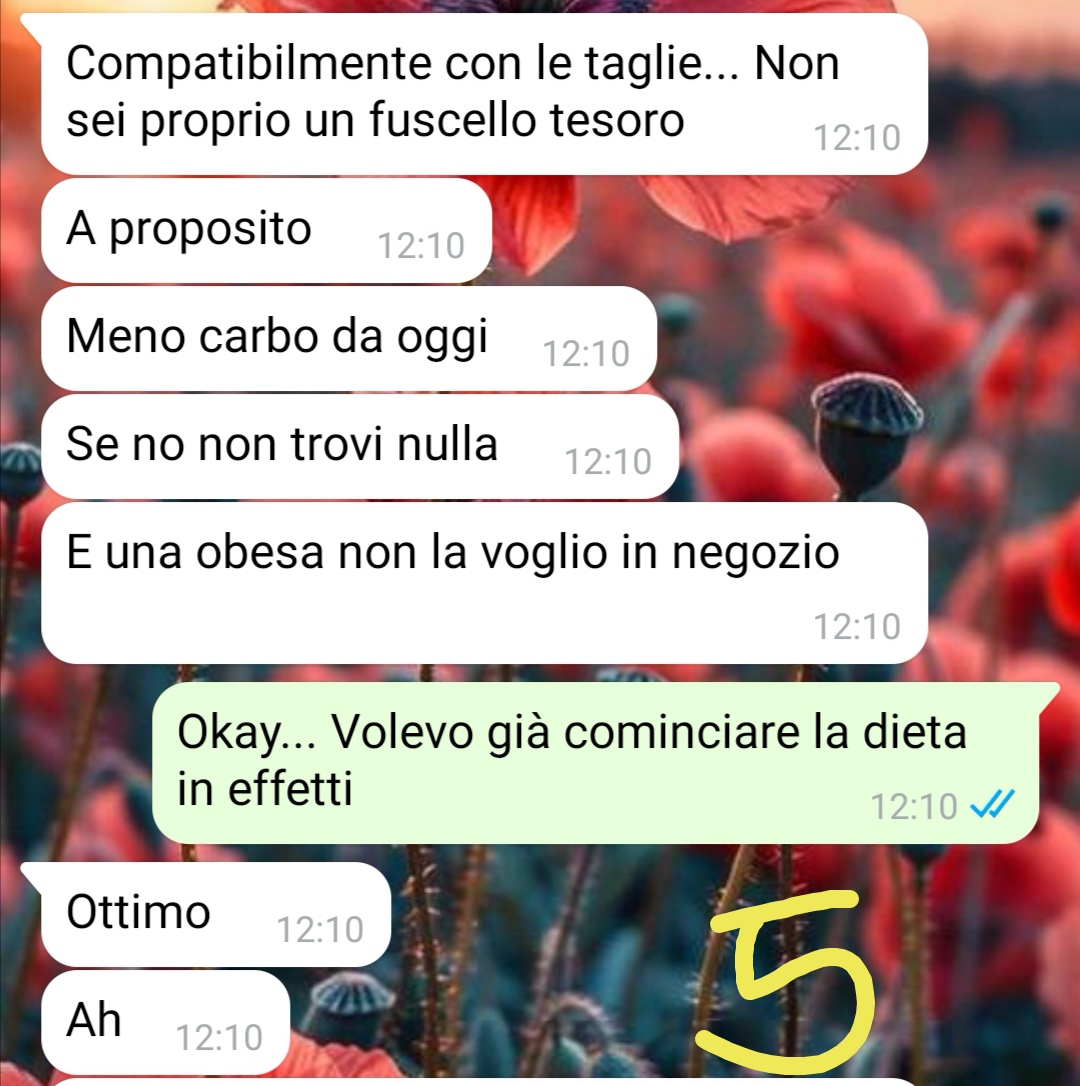Tap the timestamp of the green sent message
1080x1086 pixels.
pyautogui.click(x=913, y=807)
